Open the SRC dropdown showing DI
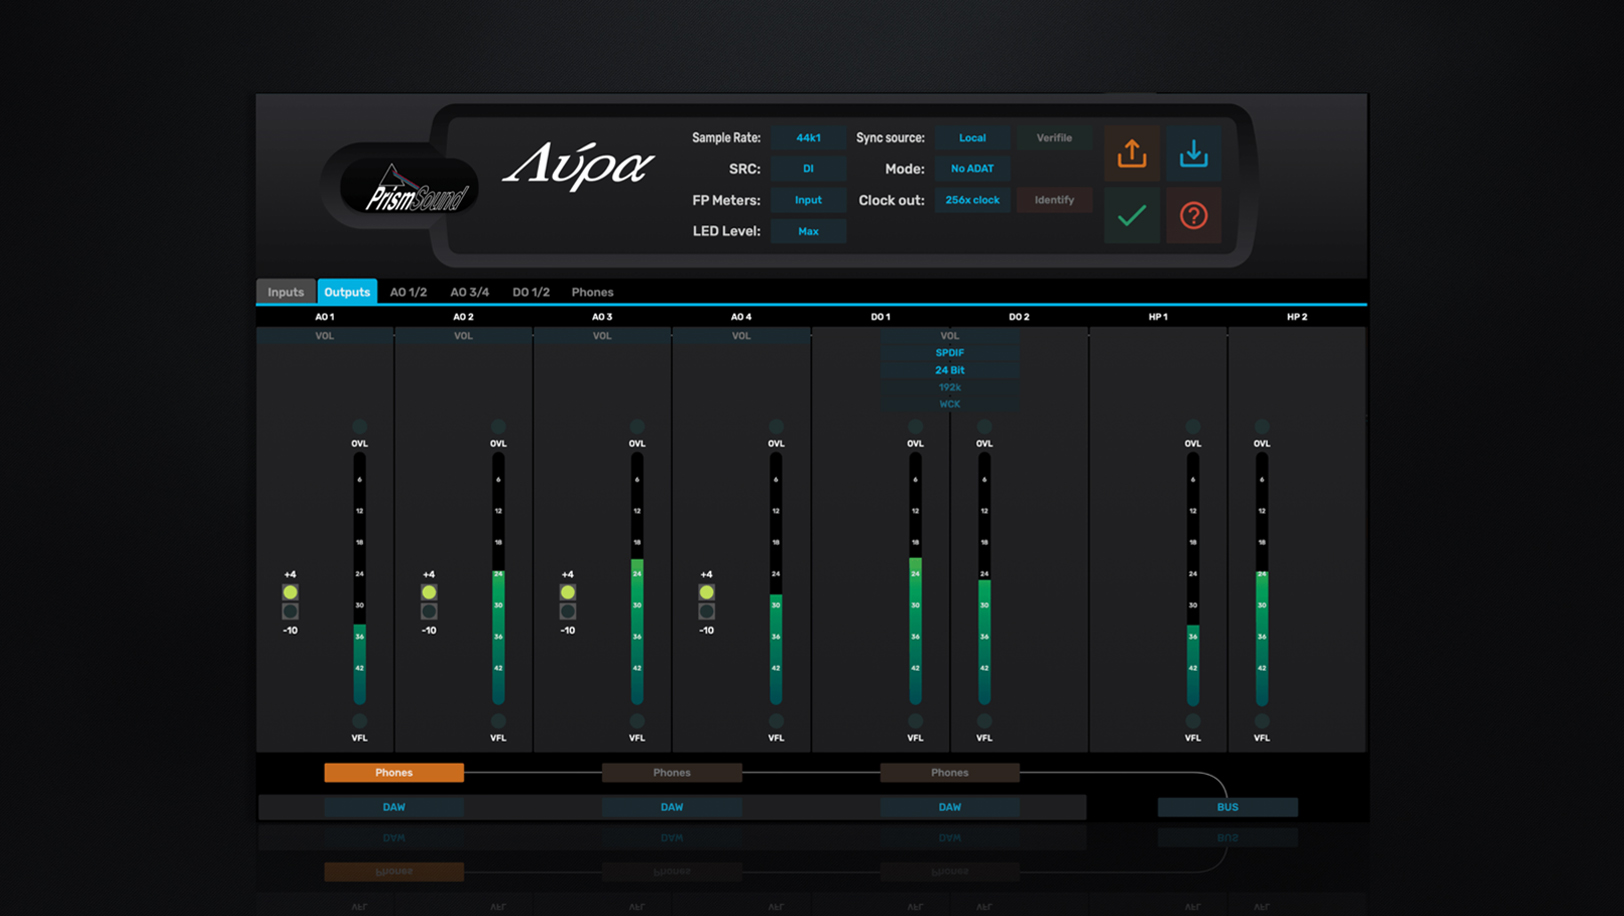Viewport: 1624px width, 916px height. (808, 169)
